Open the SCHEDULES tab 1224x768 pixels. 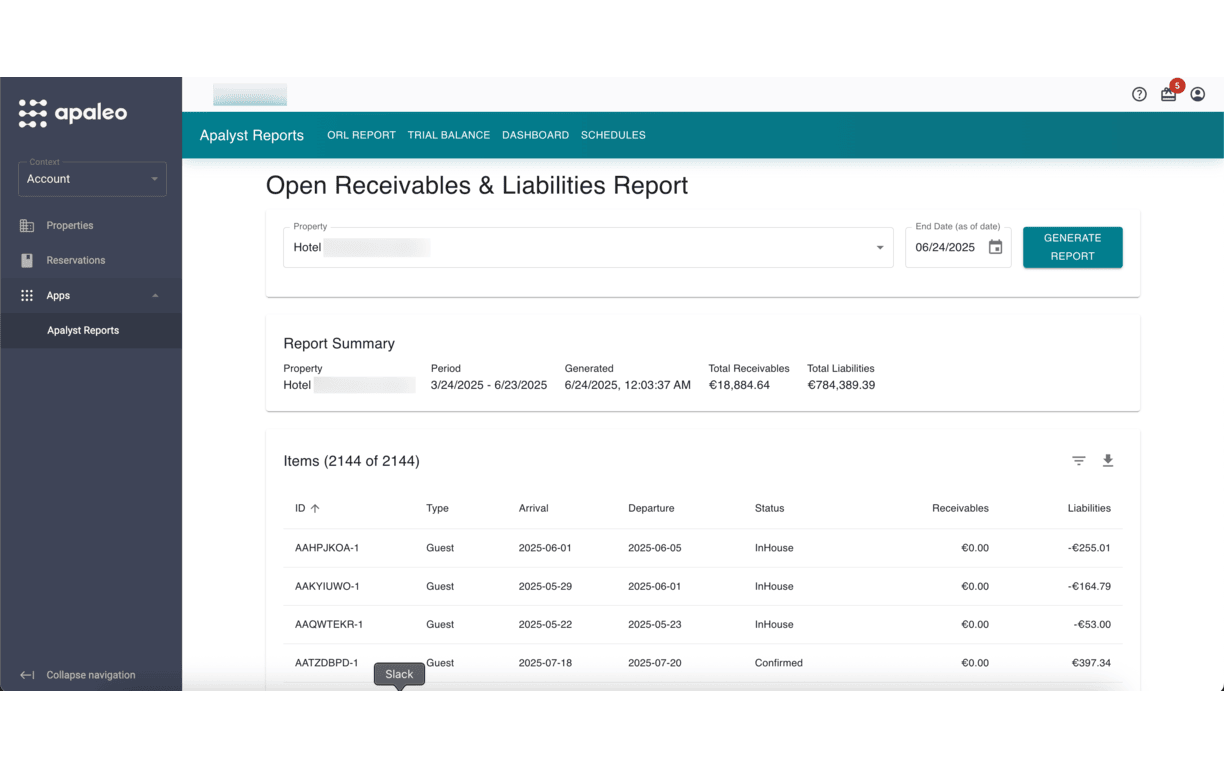click(613, 135)
